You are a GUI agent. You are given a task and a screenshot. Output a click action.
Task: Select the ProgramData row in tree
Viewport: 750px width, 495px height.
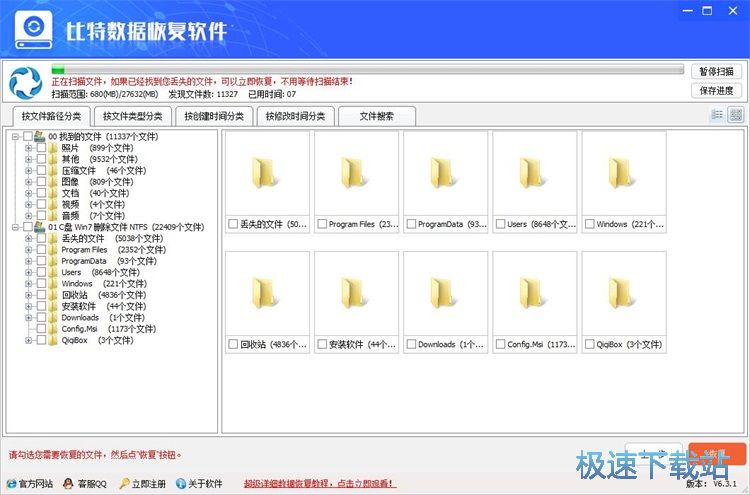point(109,261)
